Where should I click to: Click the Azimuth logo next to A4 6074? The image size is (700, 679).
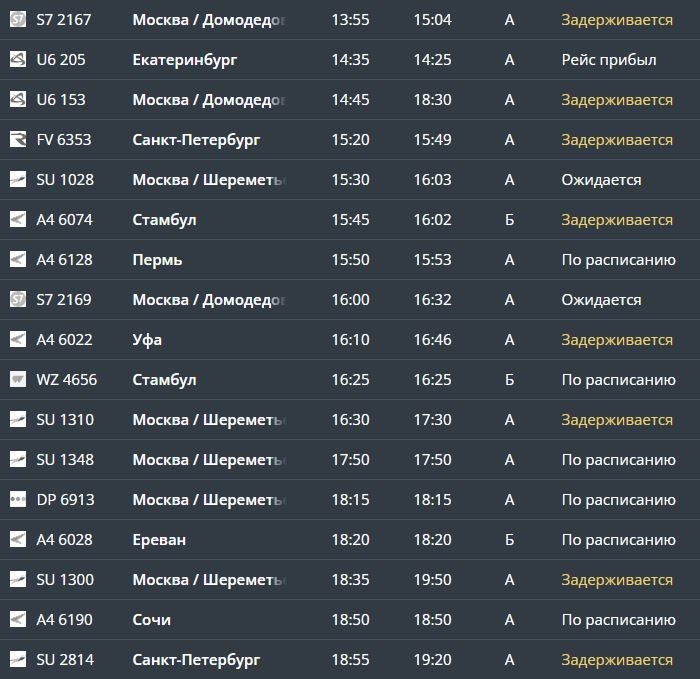coord(18,219)
